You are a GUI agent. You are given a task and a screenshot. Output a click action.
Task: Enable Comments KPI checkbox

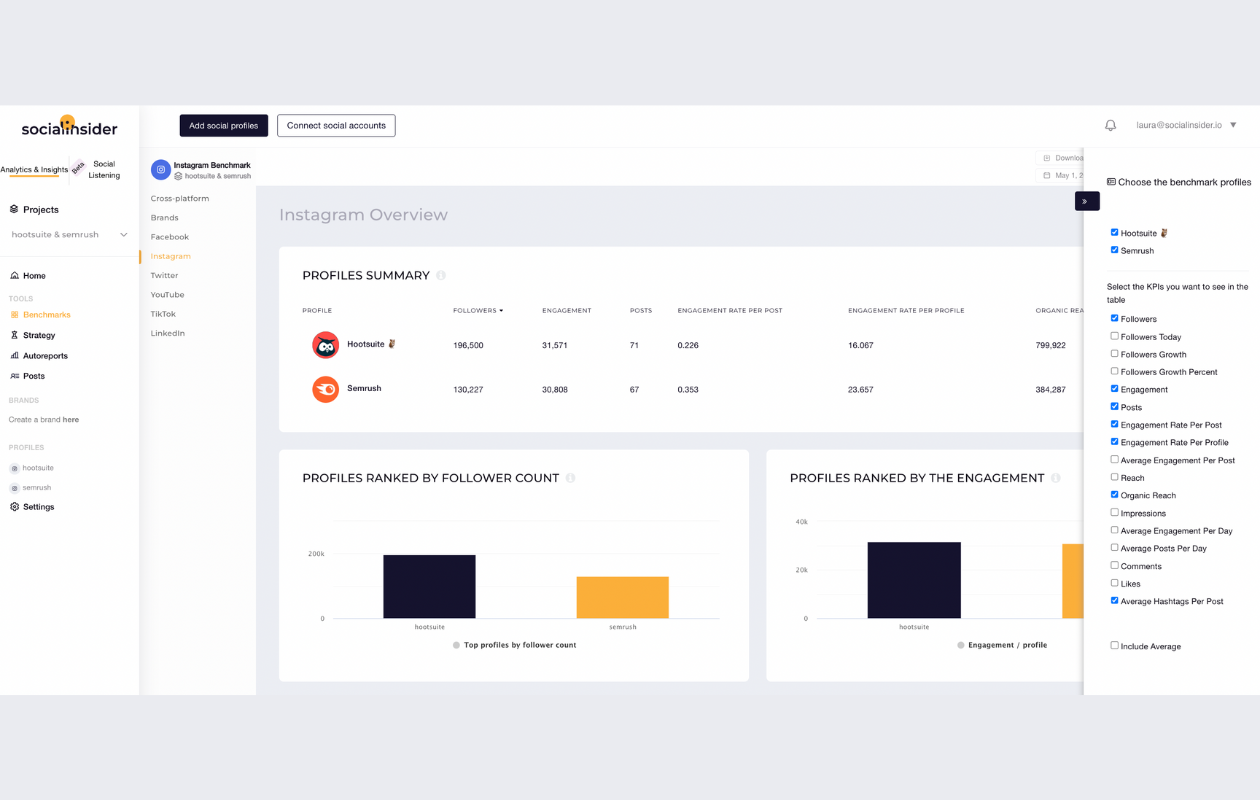(x=1115, y=565)
